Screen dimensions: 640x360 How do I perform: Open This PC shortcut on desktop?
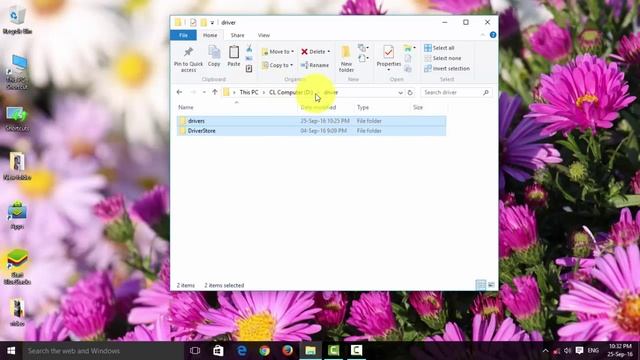[17, 72]
